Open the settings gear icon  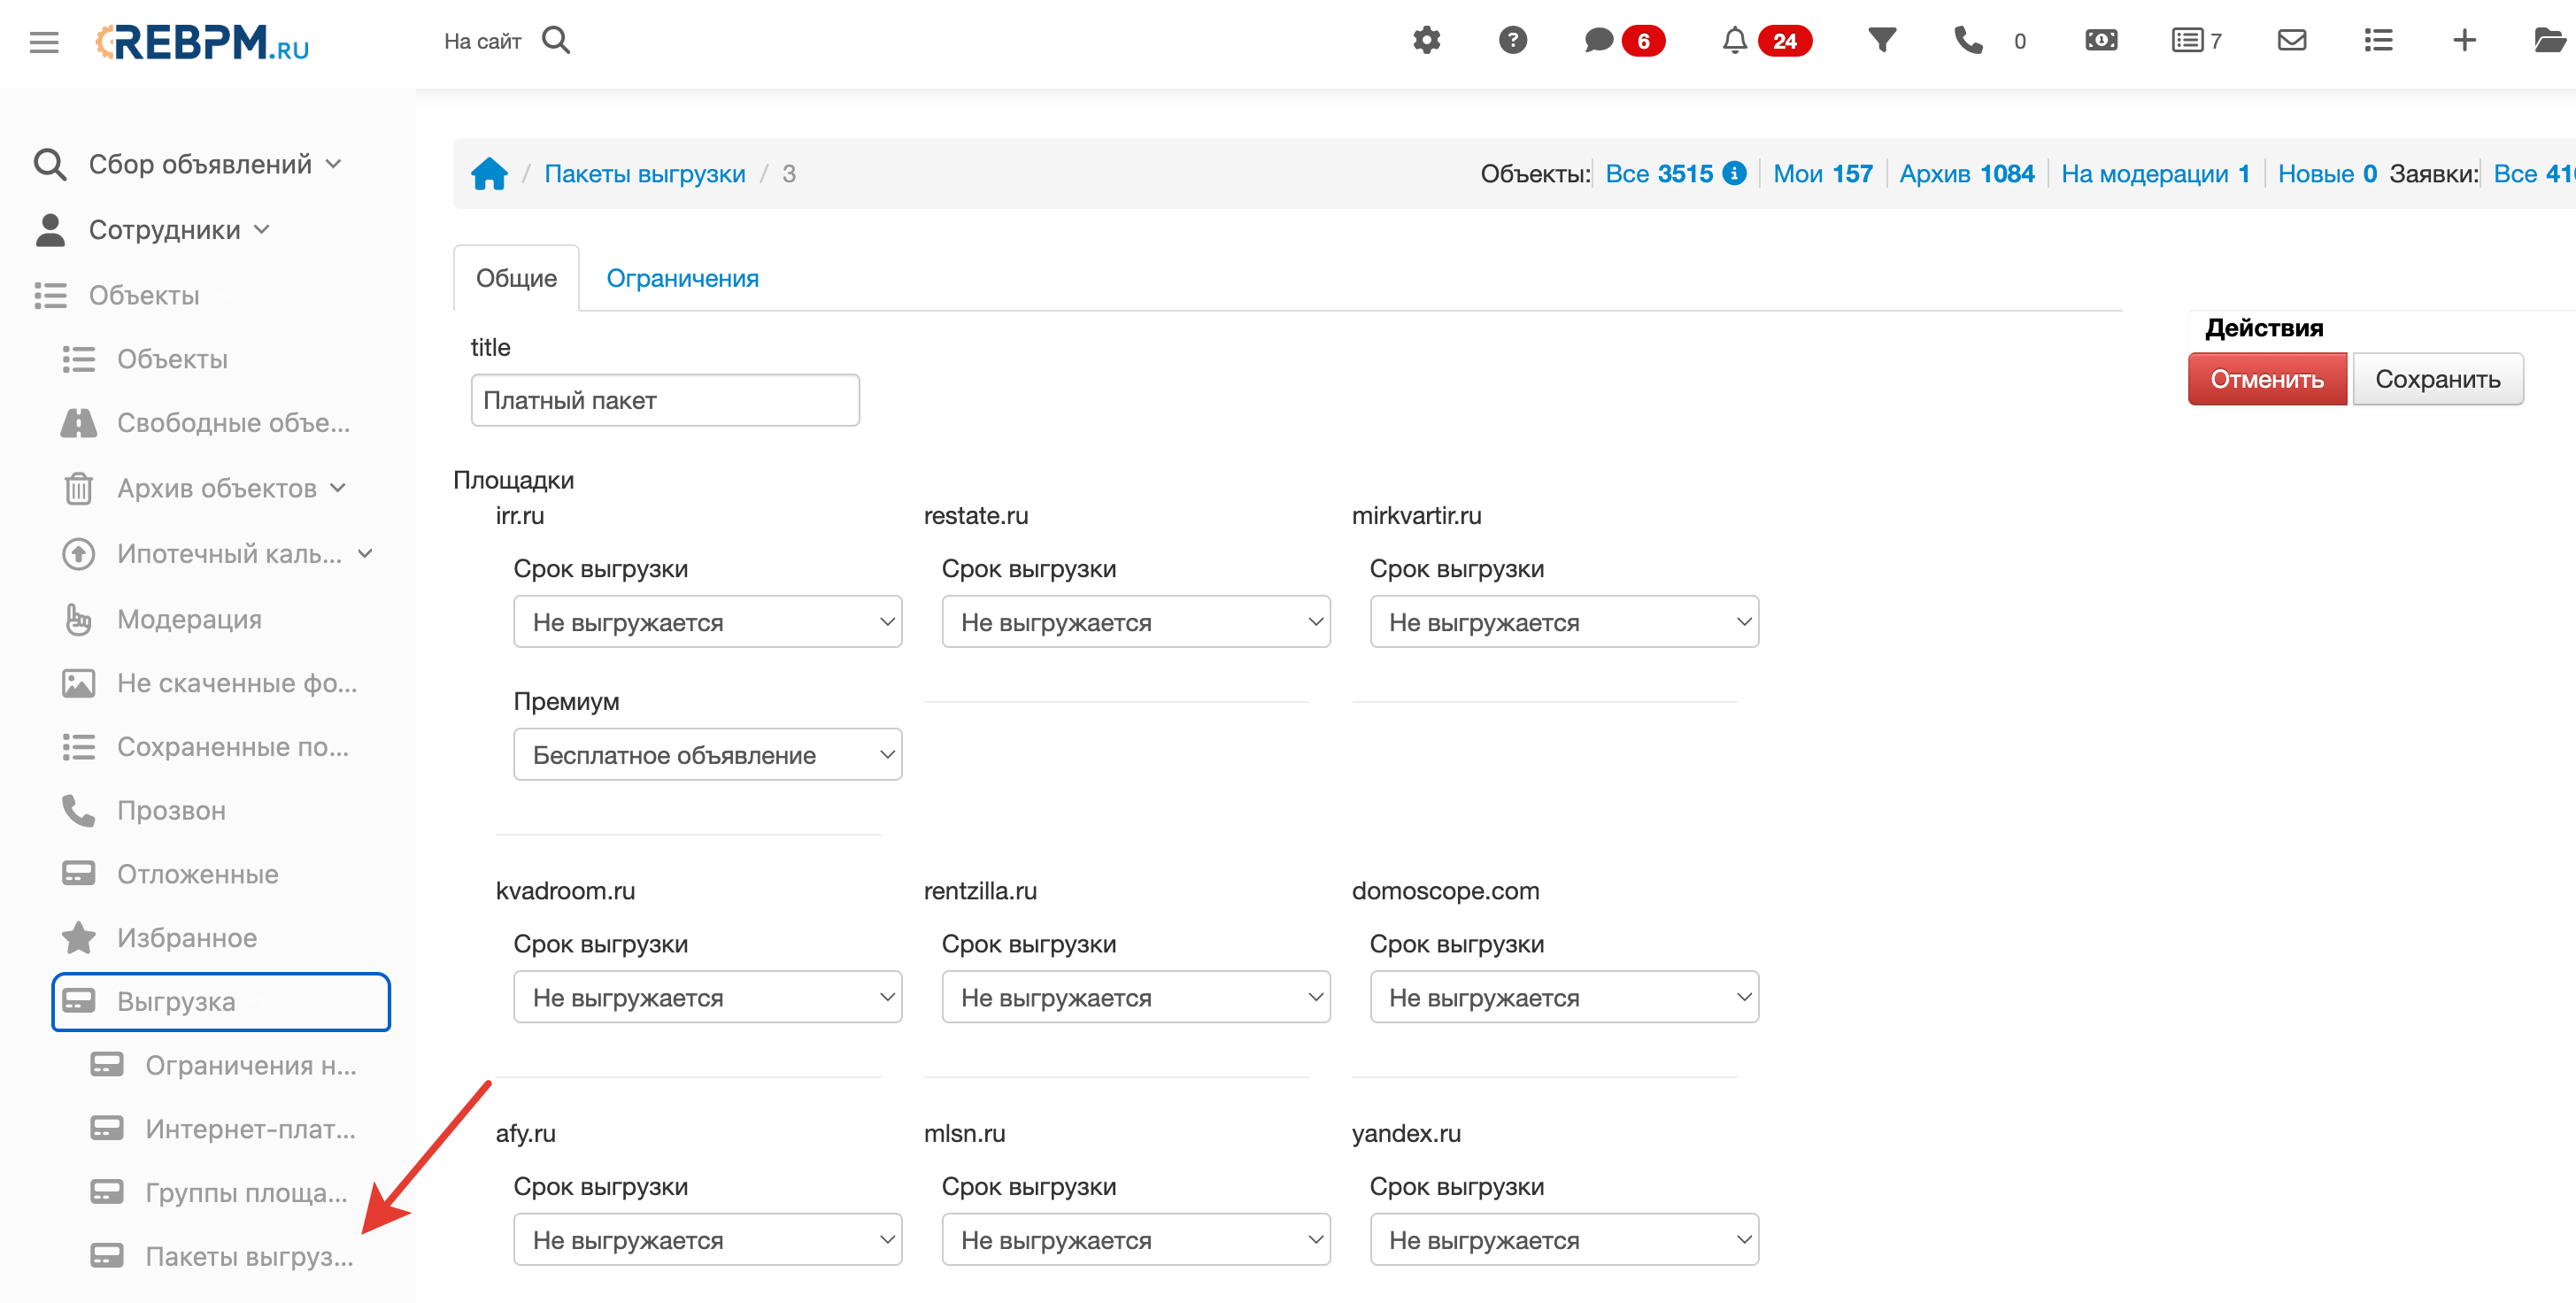[1426, 41]
